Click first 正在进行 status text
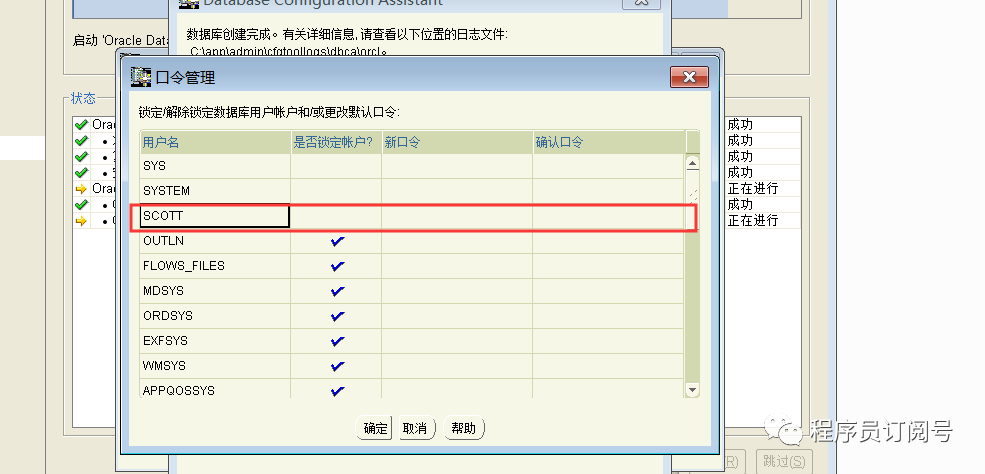This screenshot has width=985, height=474. coord(753,188)
